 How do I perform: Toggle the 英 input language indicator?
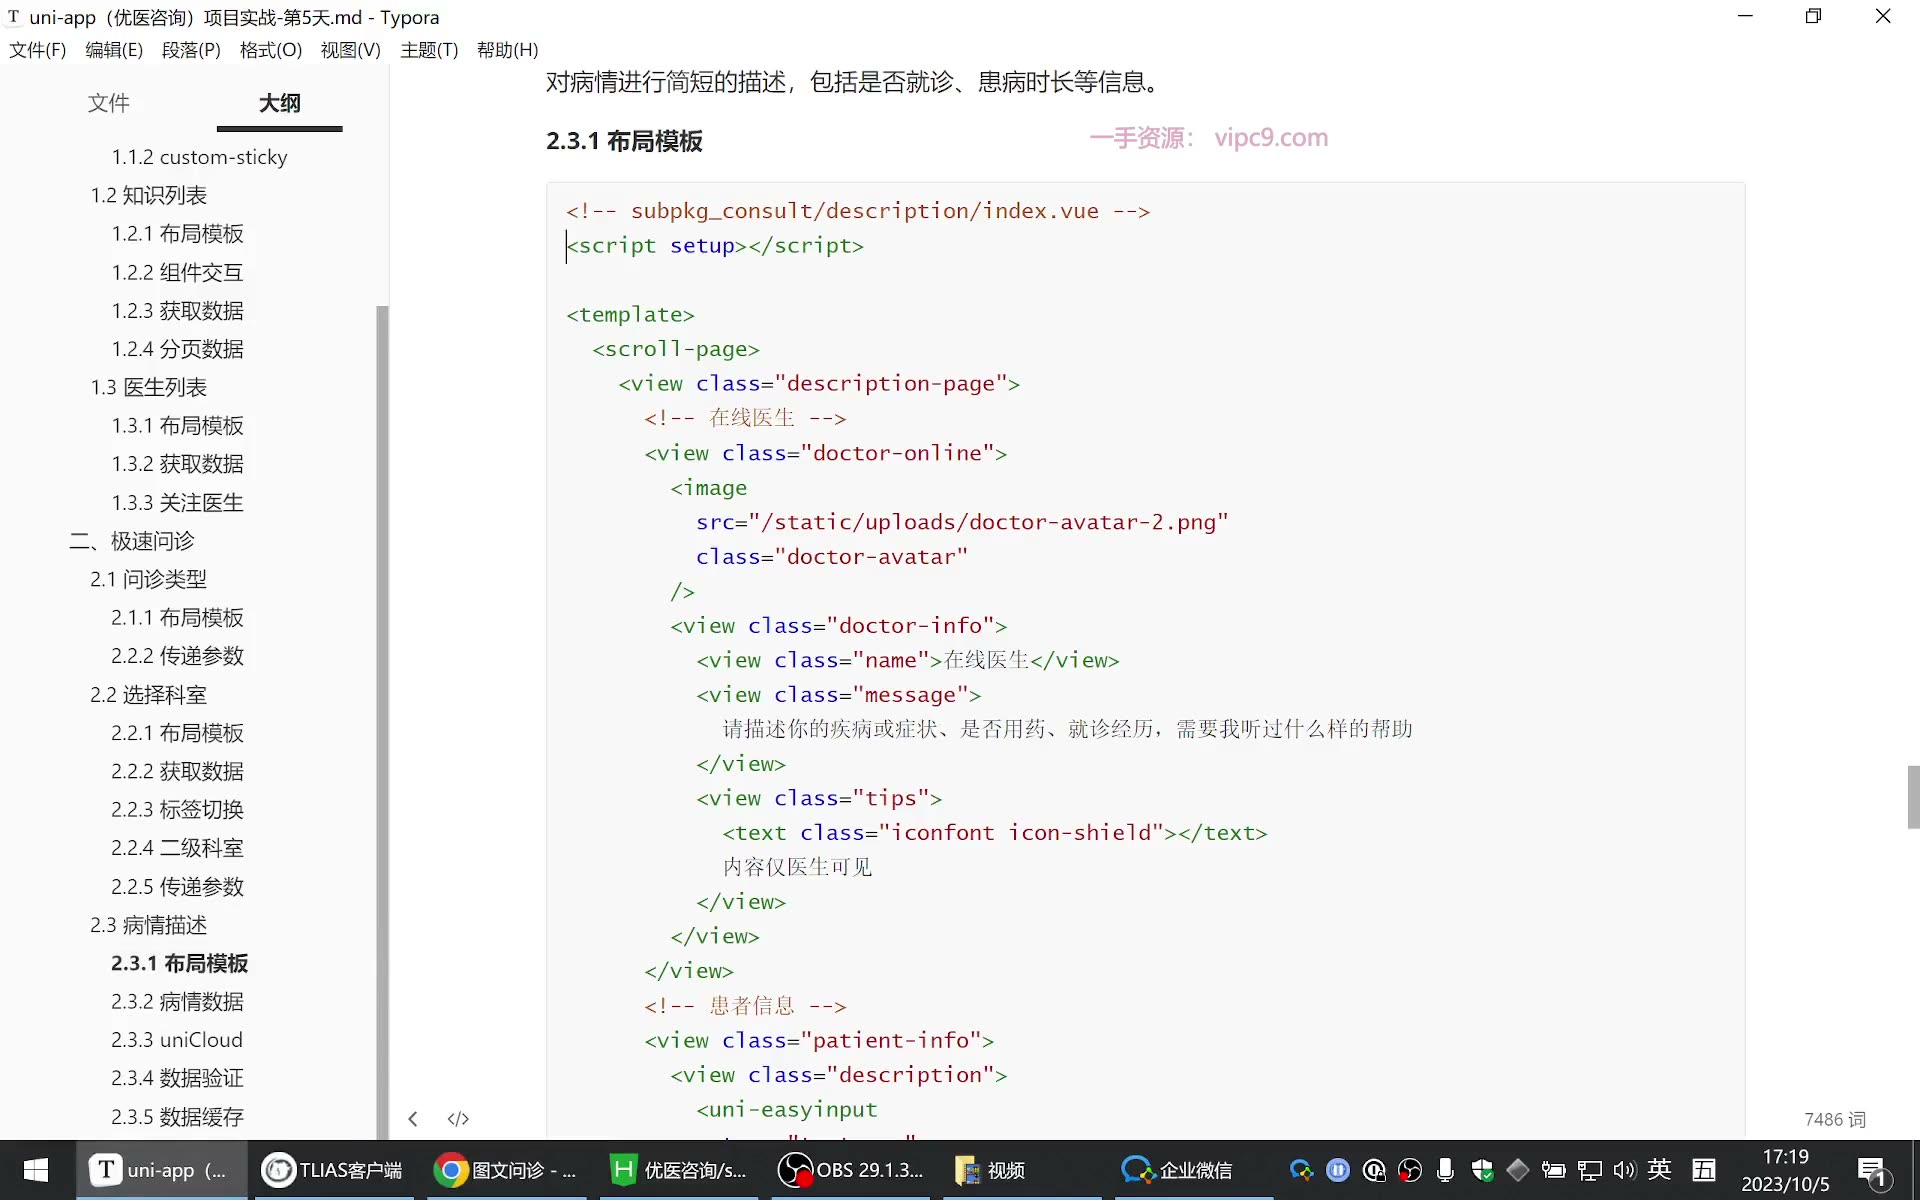[x=1660, y=1169]
